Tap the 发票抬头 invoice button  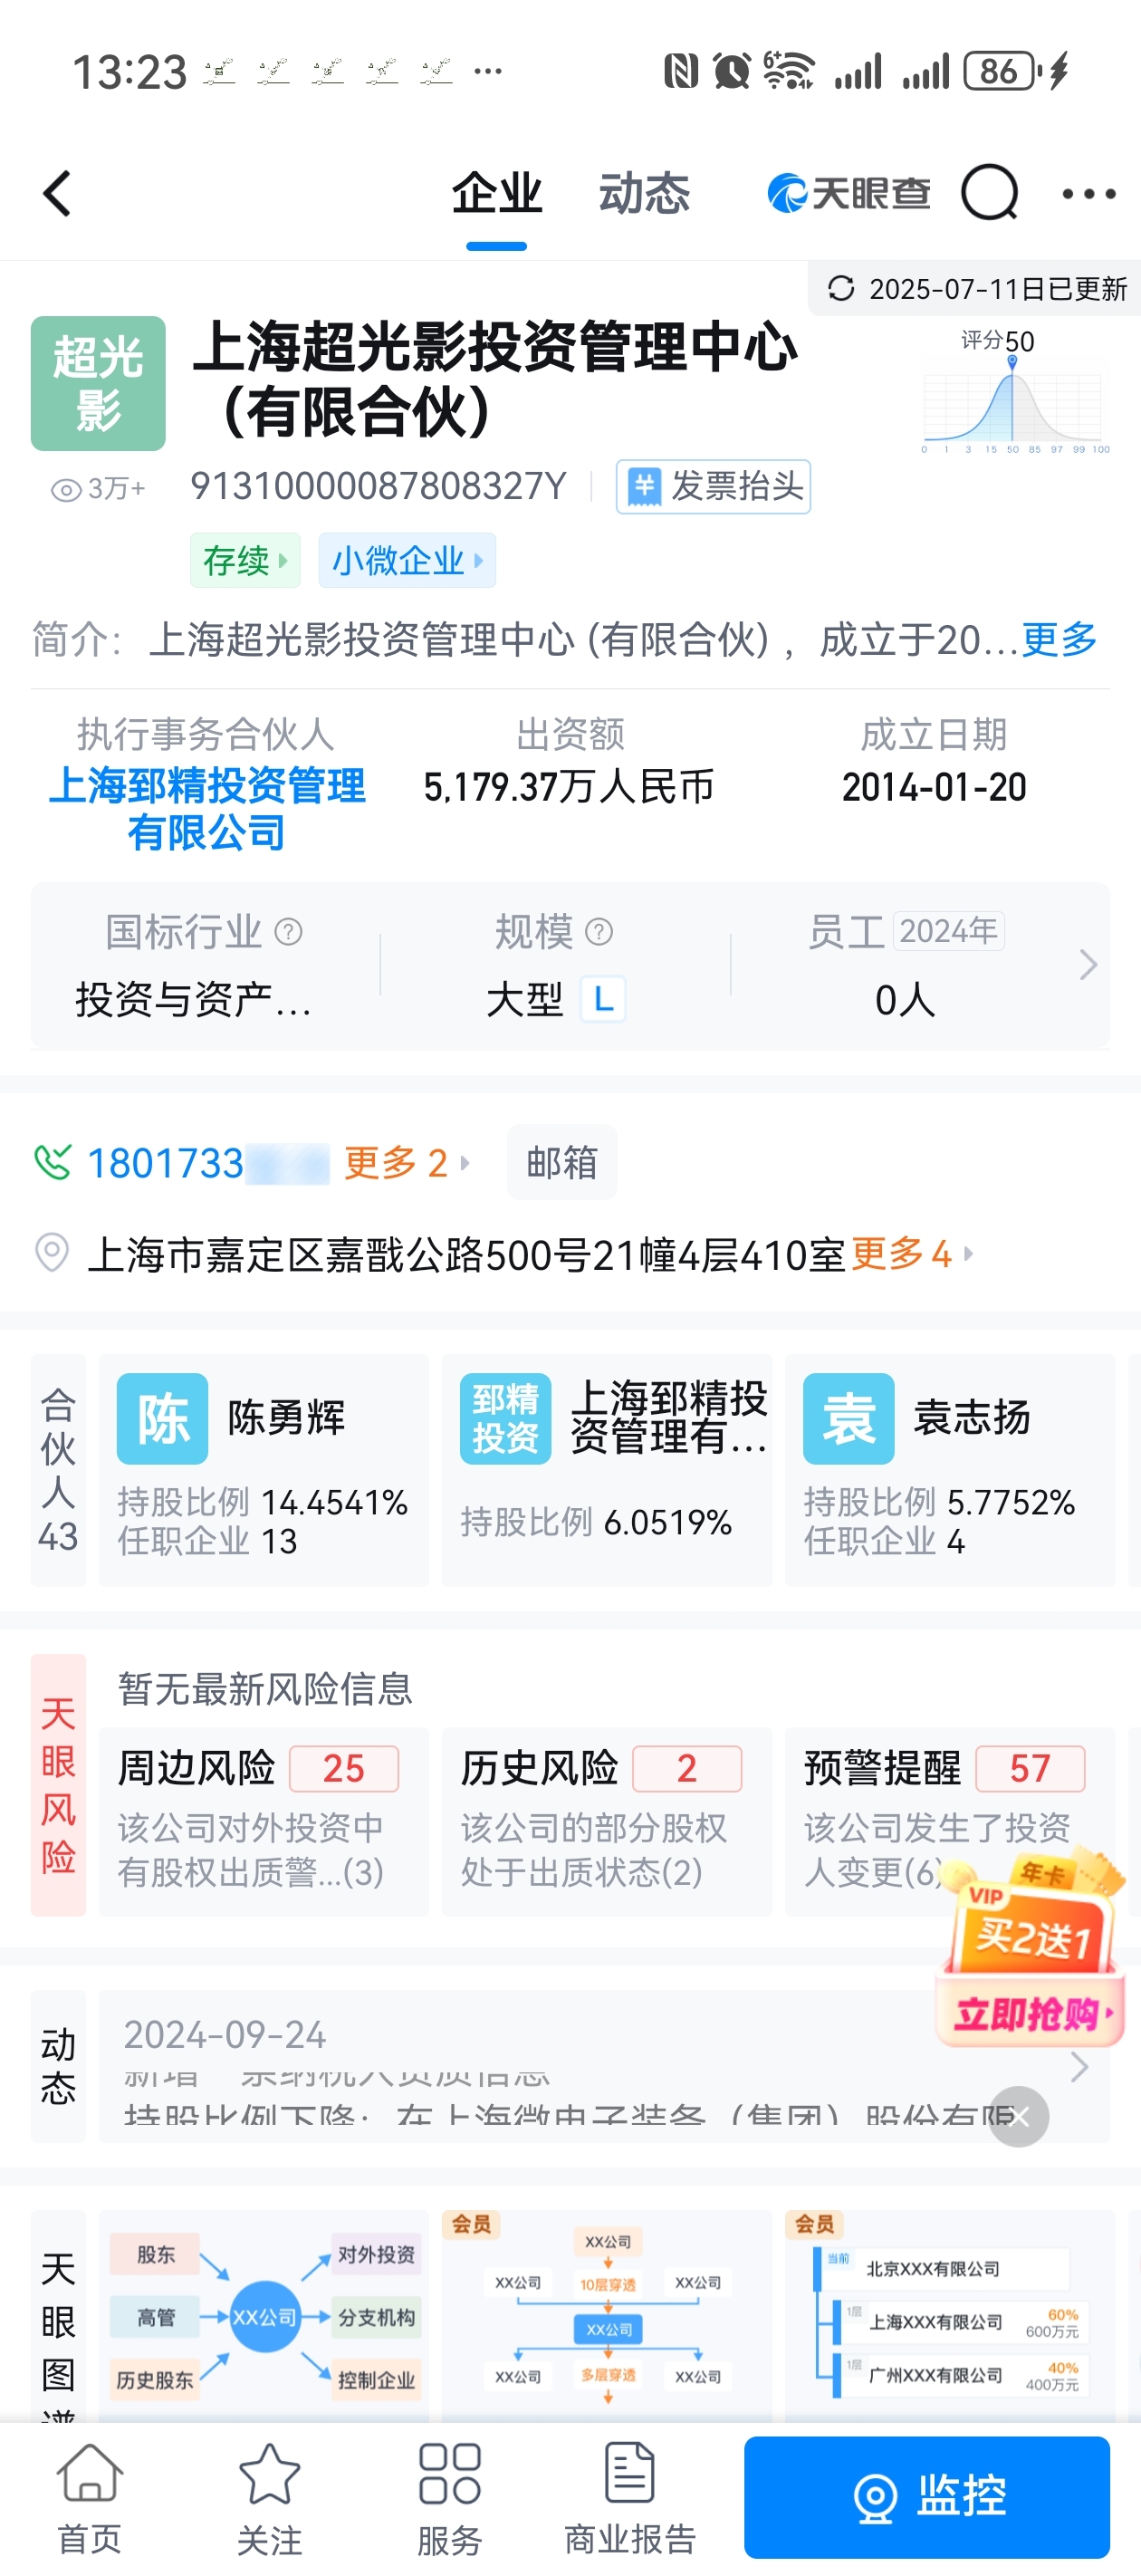(713, 487)
